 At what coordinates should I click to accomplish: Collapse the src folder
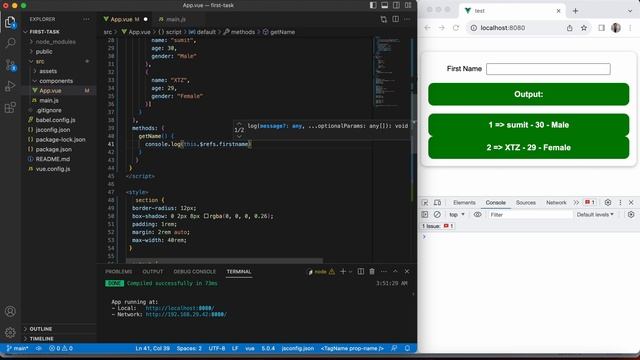coord(40,61)
